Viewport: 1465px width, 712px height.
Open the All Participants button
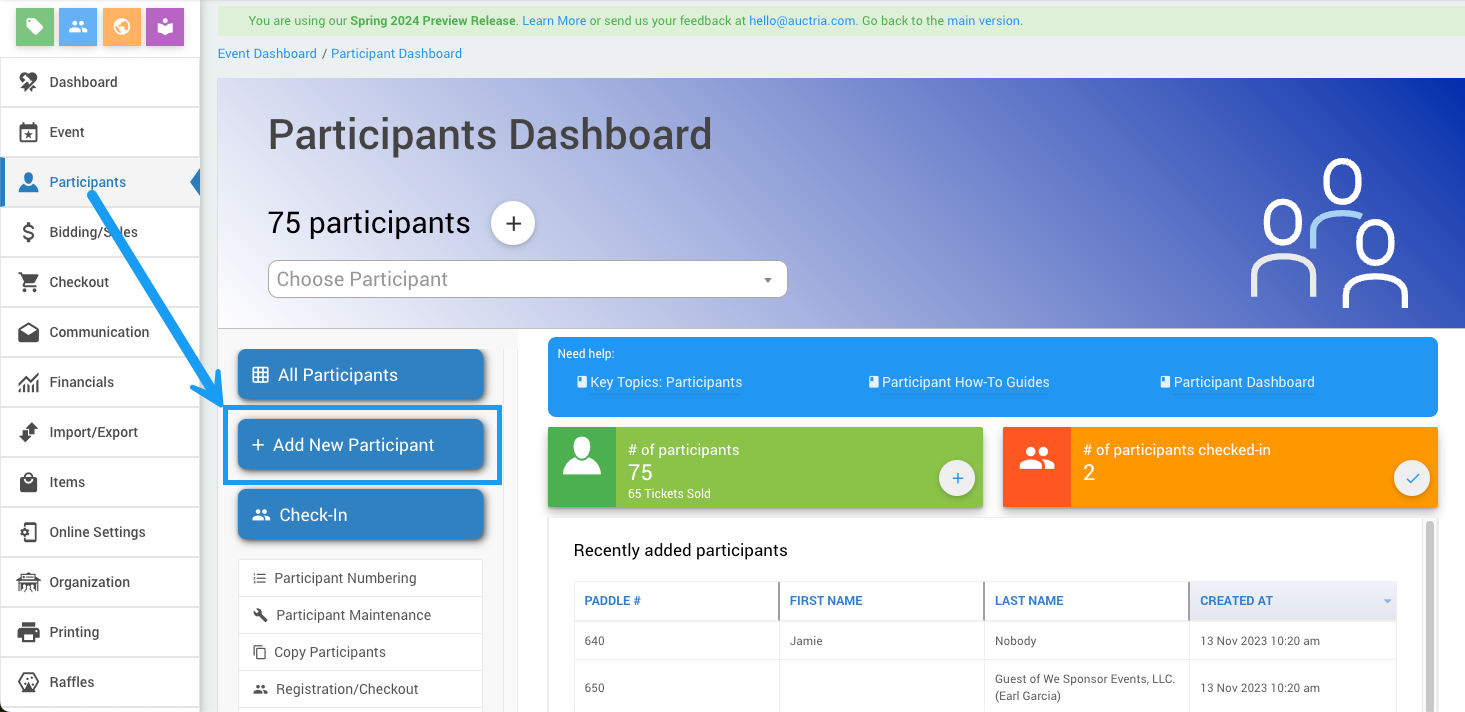click(360, 375)
